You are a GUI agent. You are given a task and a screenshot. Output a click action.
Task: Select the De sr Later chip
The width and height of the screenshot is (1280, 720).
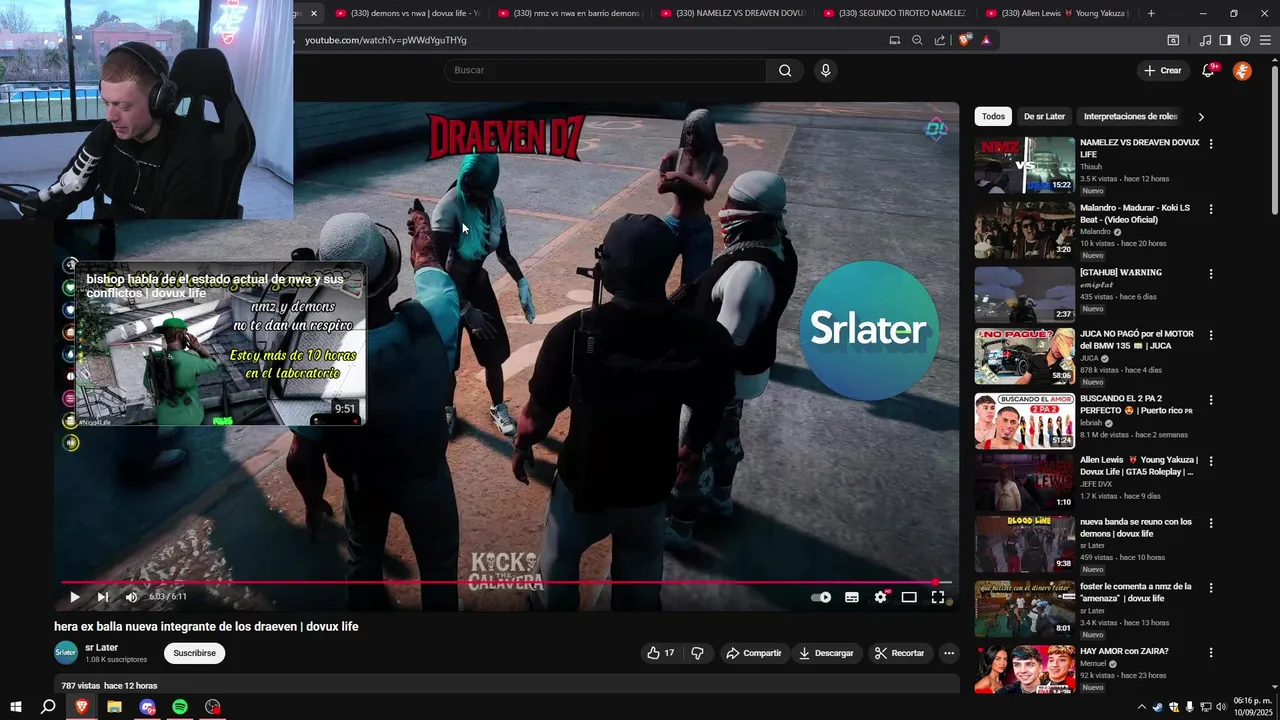pos(1044,116)
